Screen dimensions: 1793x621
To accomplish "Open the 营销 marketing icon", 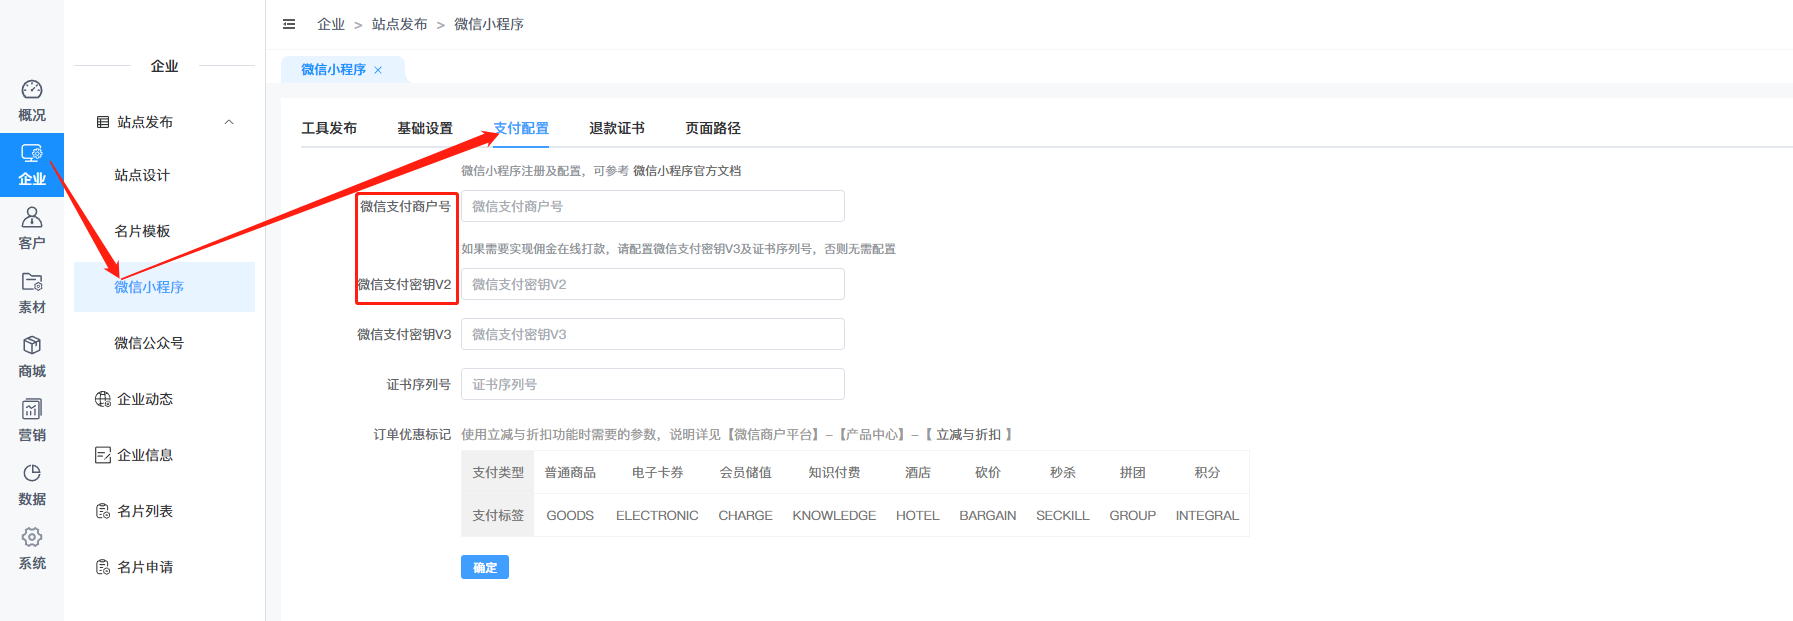I will point(32,410).
